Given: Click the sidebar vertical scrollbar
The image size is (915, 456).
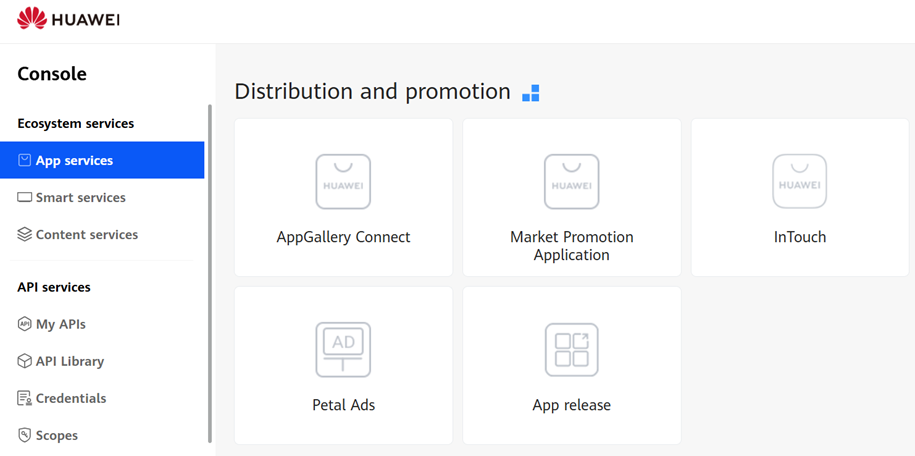Looking at the screenshot, I should [210, 272].
